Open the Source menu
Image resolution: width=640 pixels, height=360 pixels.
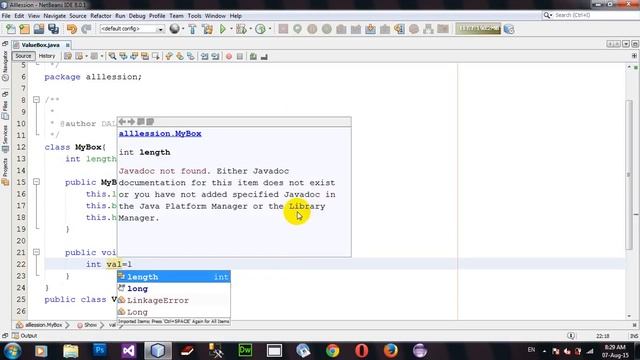78,16
